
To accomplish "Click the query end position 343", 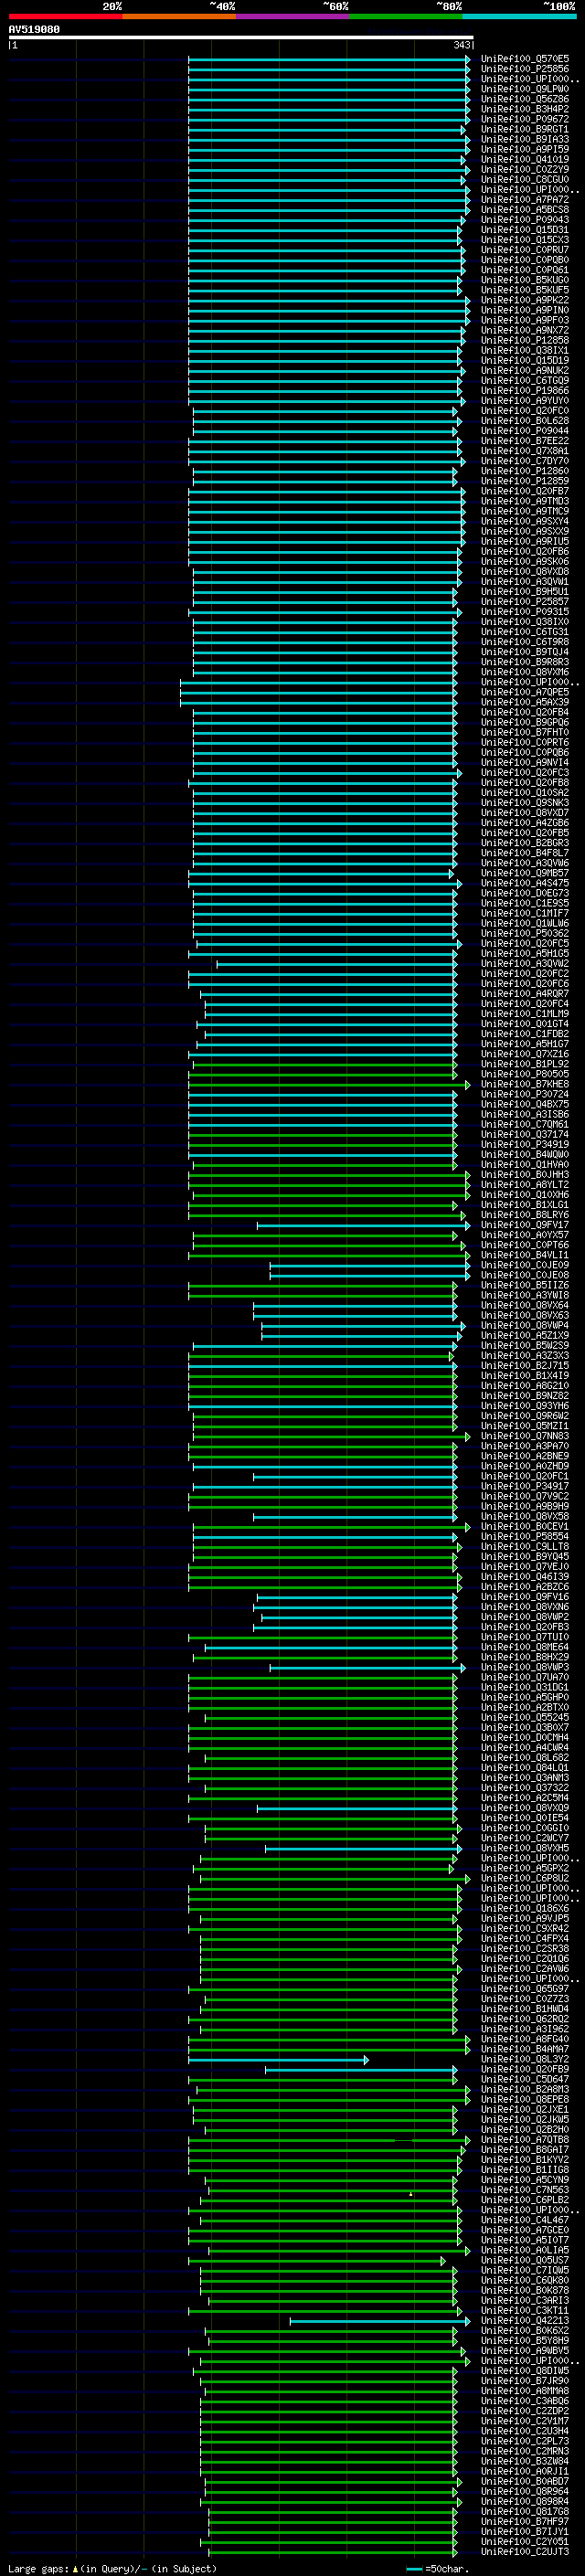I will click(462, 45).
